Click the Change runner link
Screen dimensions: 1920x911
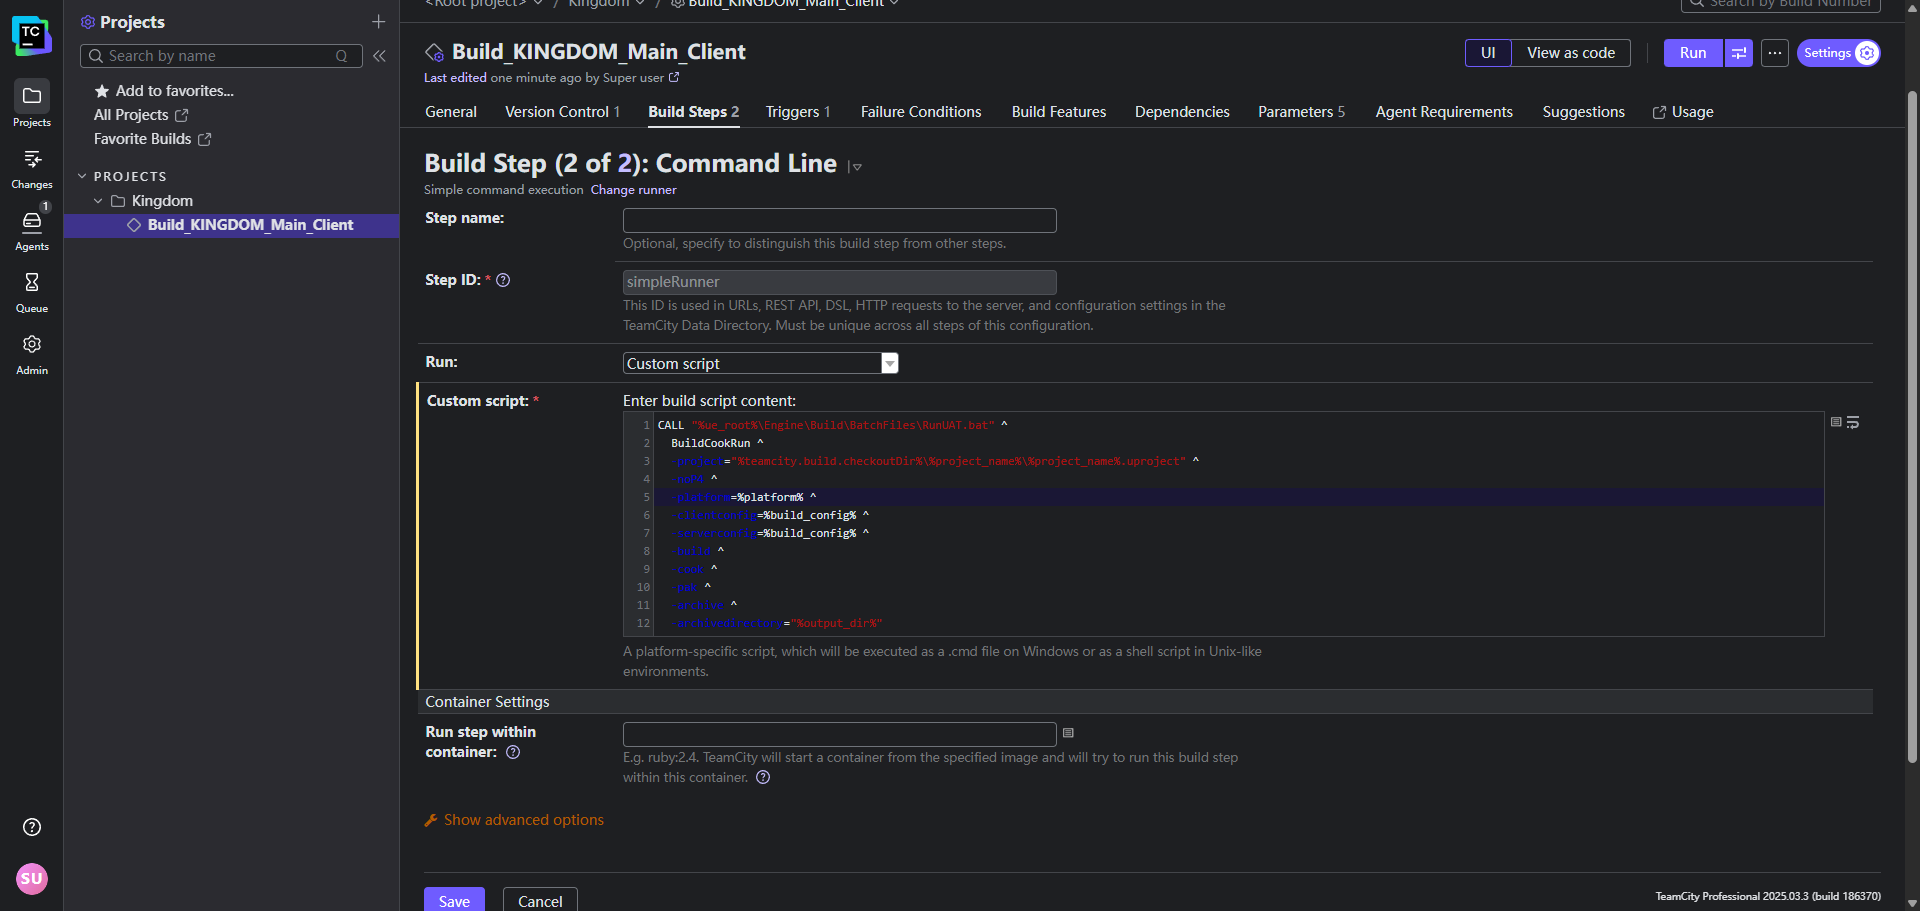(633, 190)
